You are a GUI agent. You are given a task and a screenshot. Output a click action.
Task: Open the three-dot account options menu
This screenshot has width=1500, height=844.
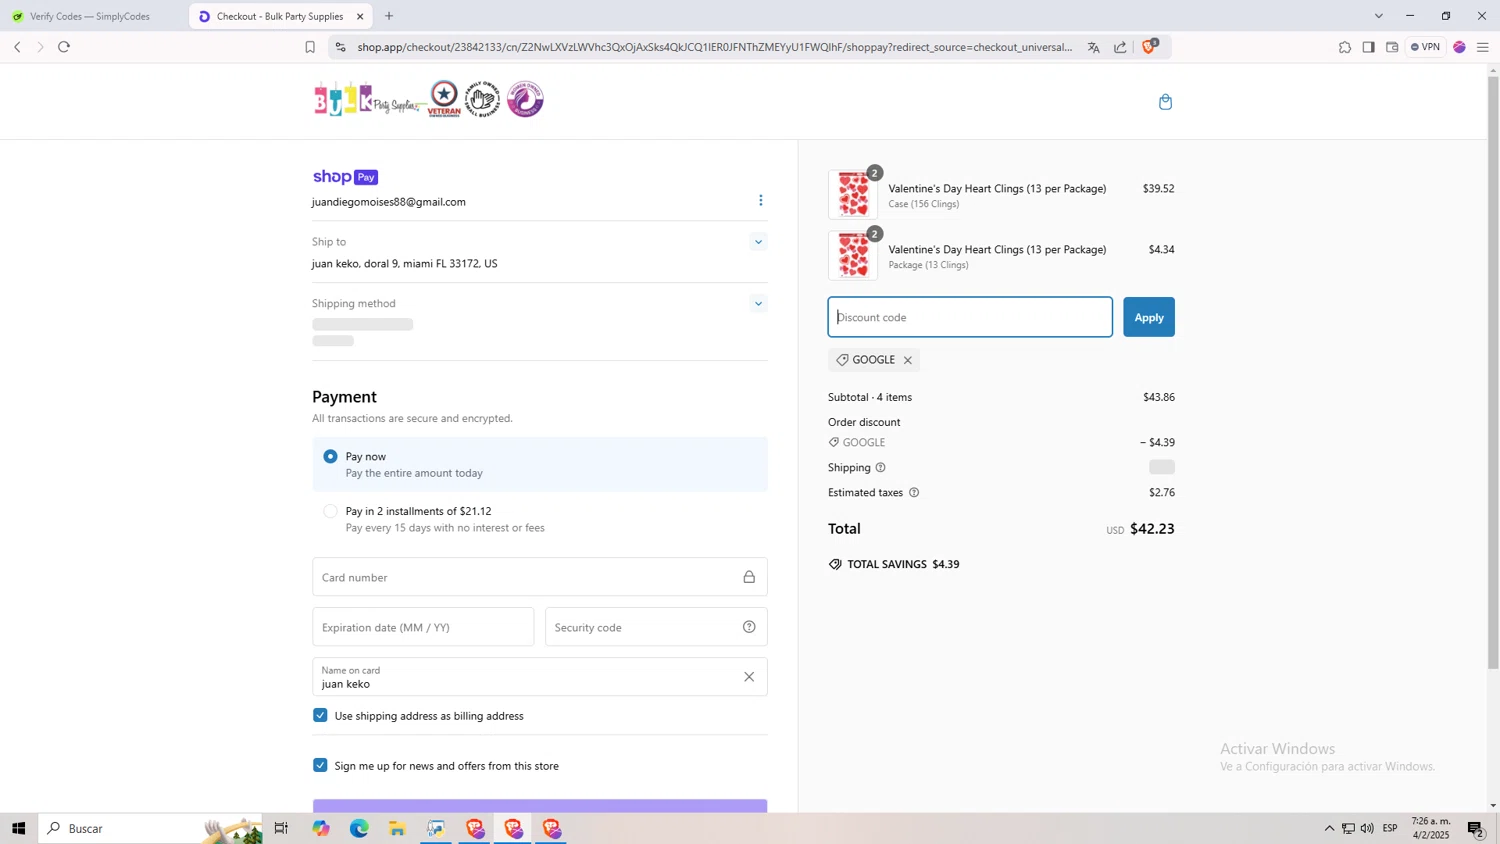761,201
